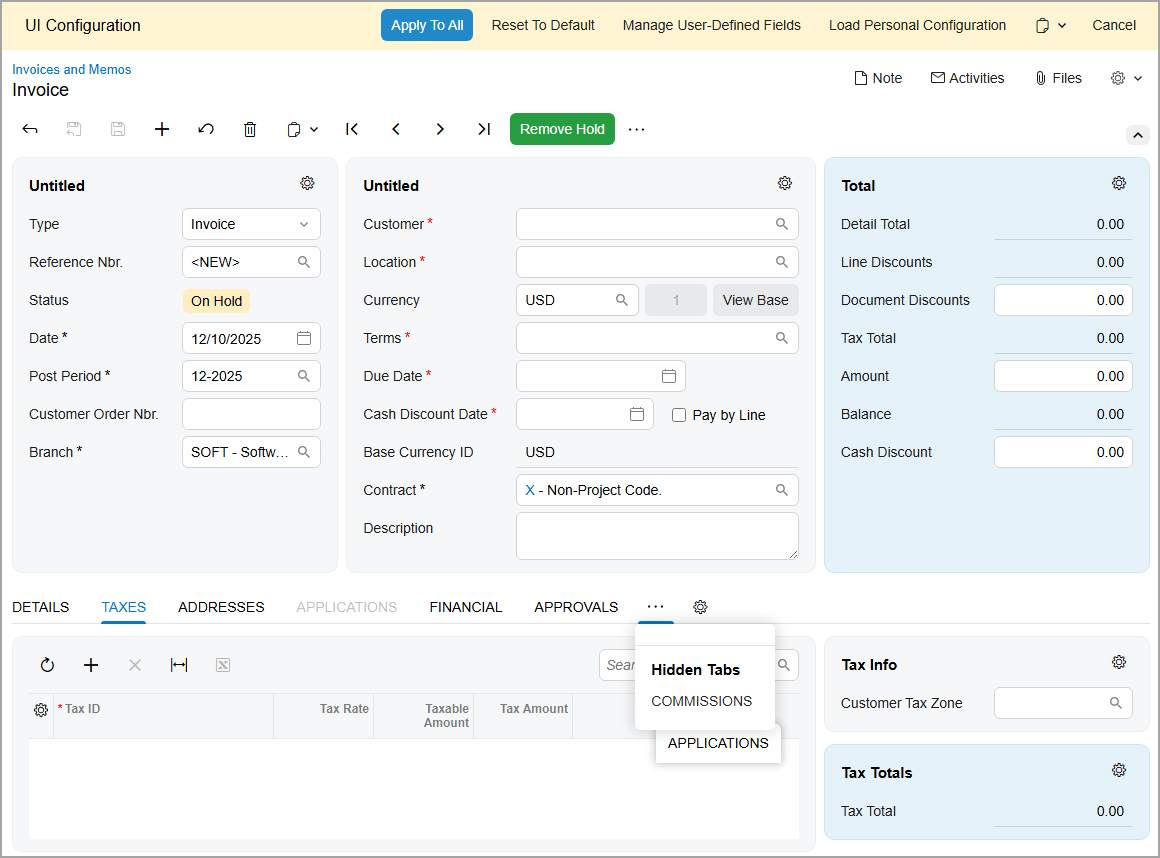Click the Document Discounts amount field

1063,300
